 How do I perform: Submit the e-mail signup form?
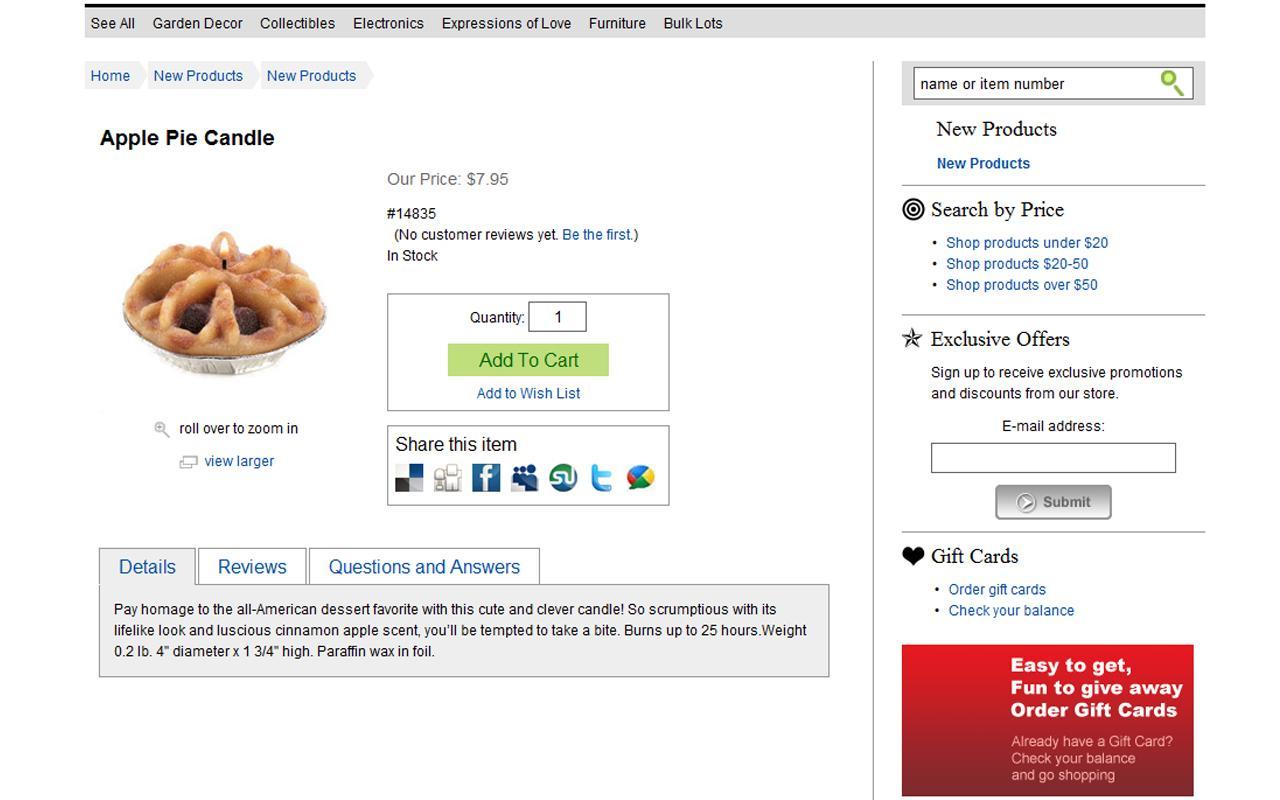[1053, 502]
